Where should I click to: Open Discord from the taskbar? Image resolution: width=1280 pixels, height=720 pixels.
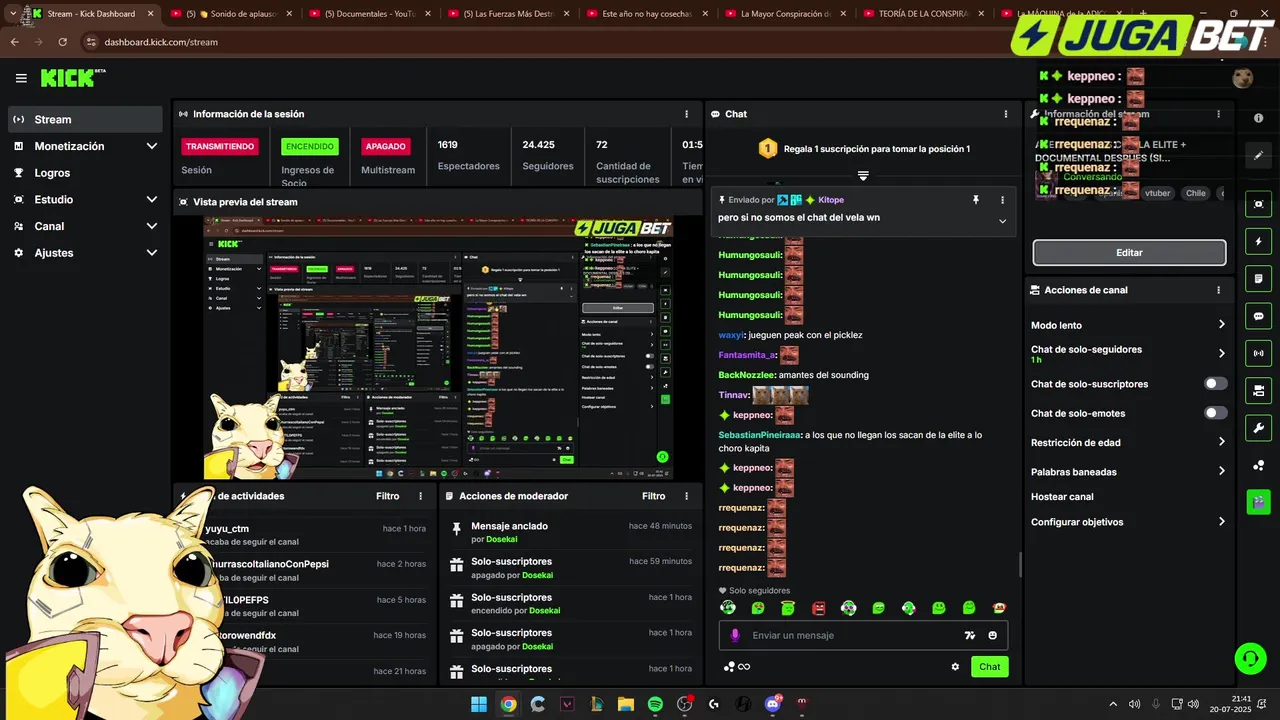772,704
